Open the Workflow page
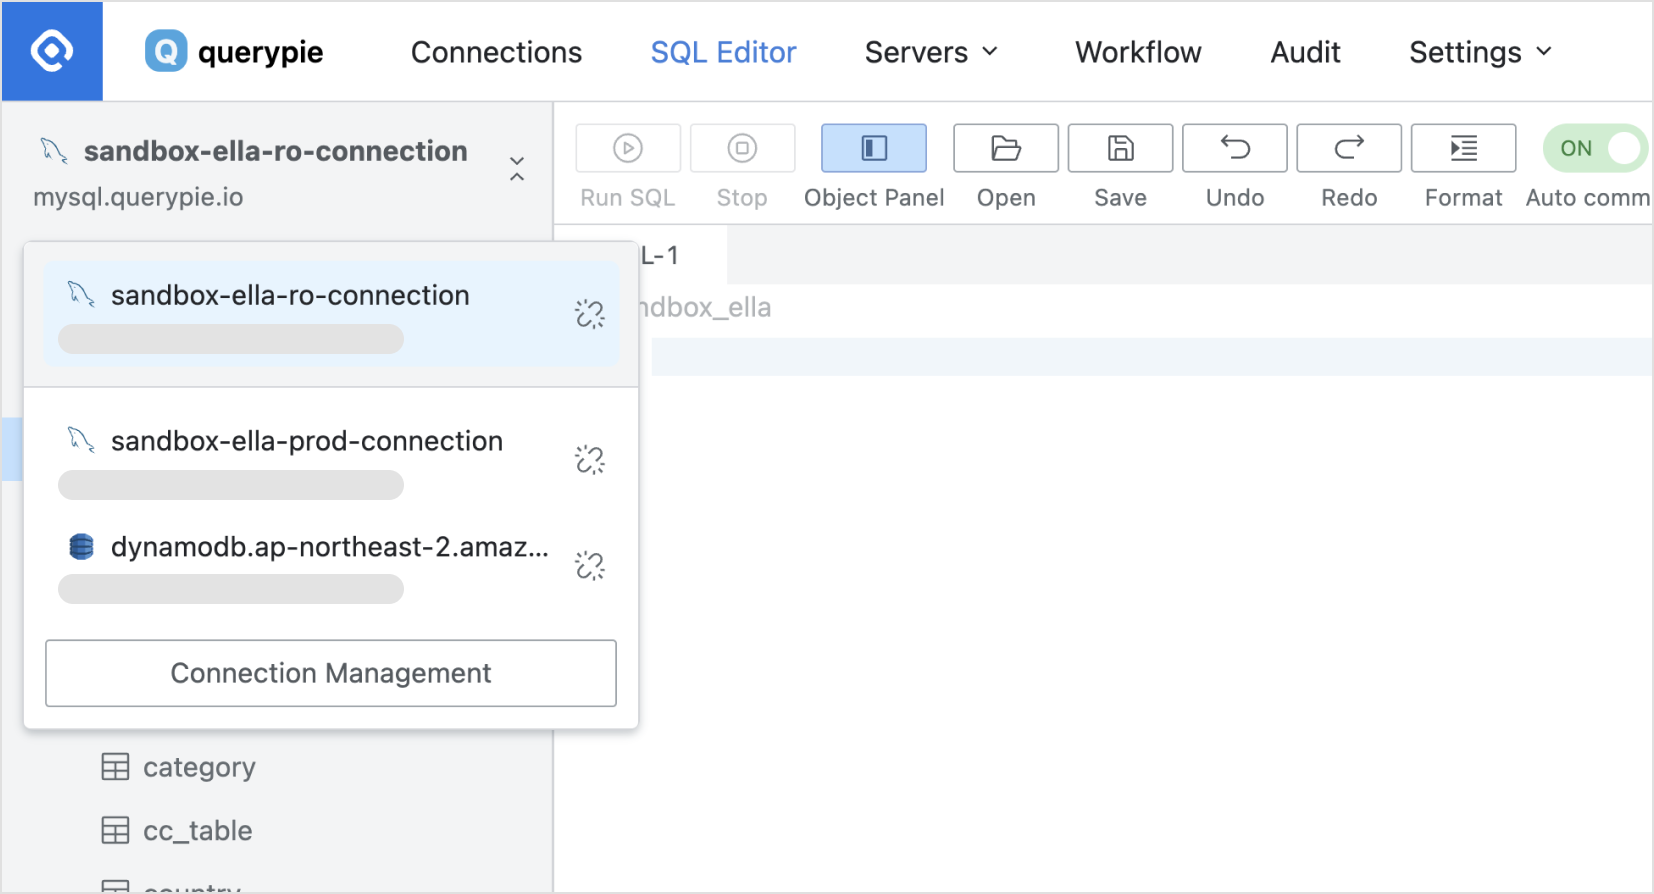This screenshot has width=1654, height=894. (x=1138, y=52)
